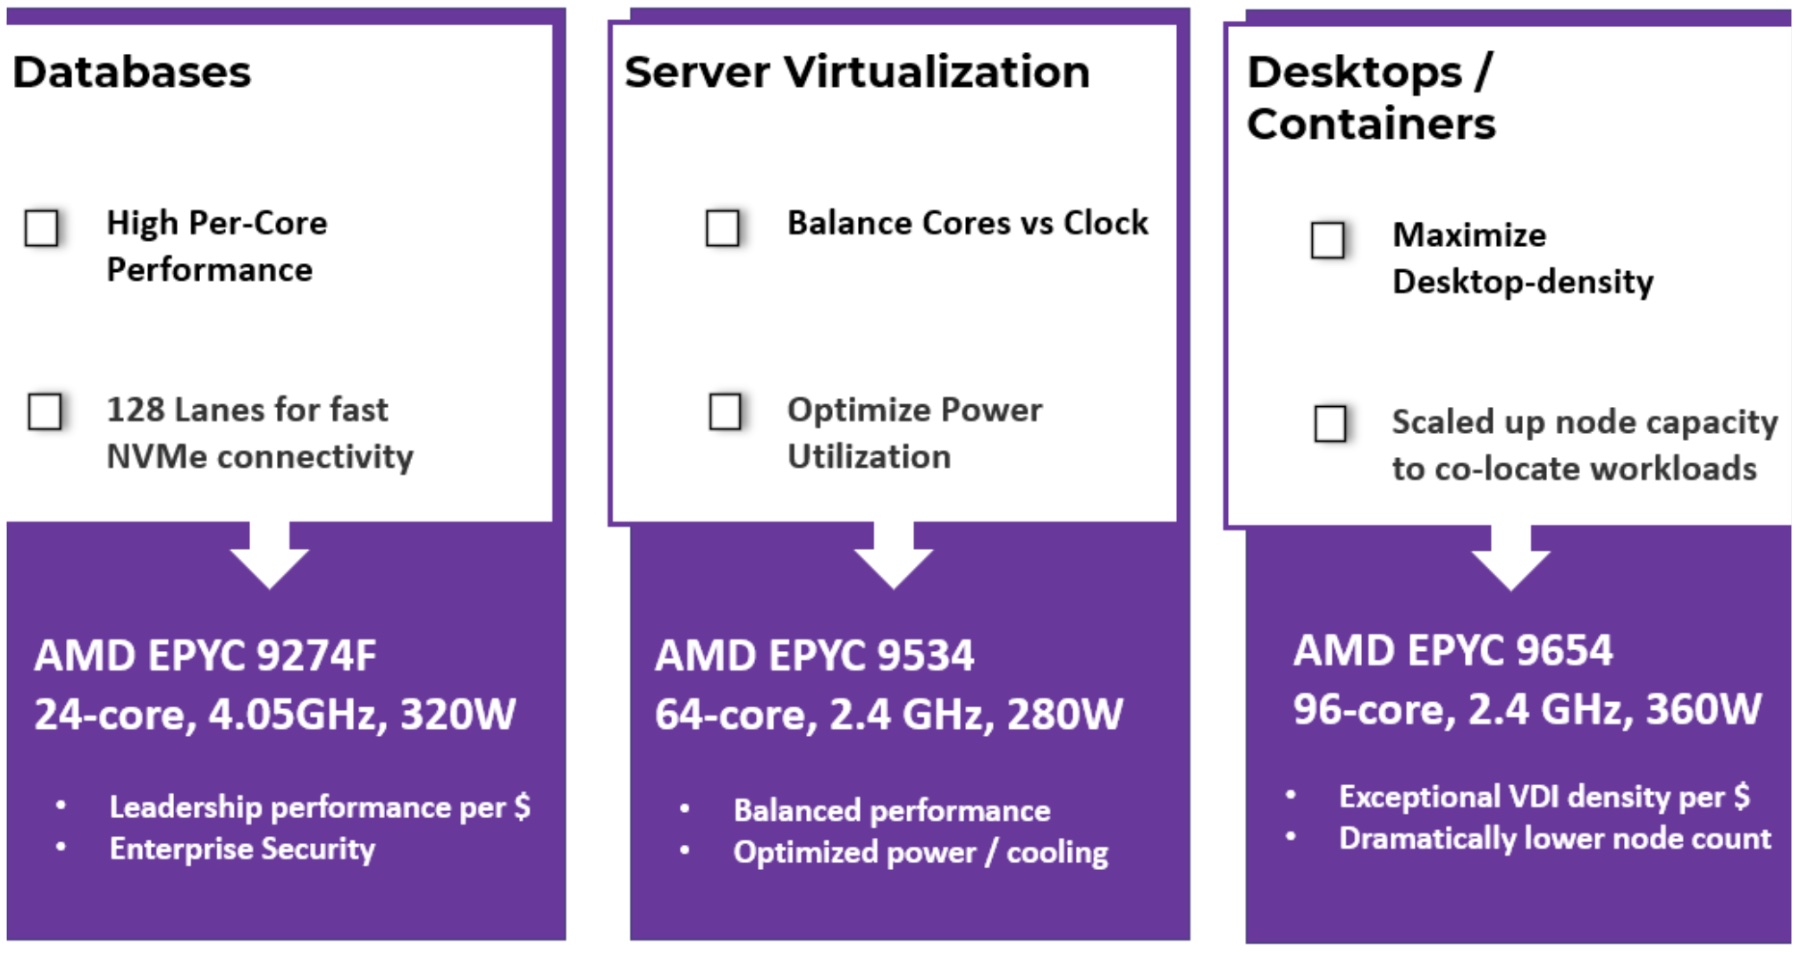Click the Desktops / Containers title
Image resolution: width=1800 pixels, height=958 pixels.
[x=1371, y=98]
